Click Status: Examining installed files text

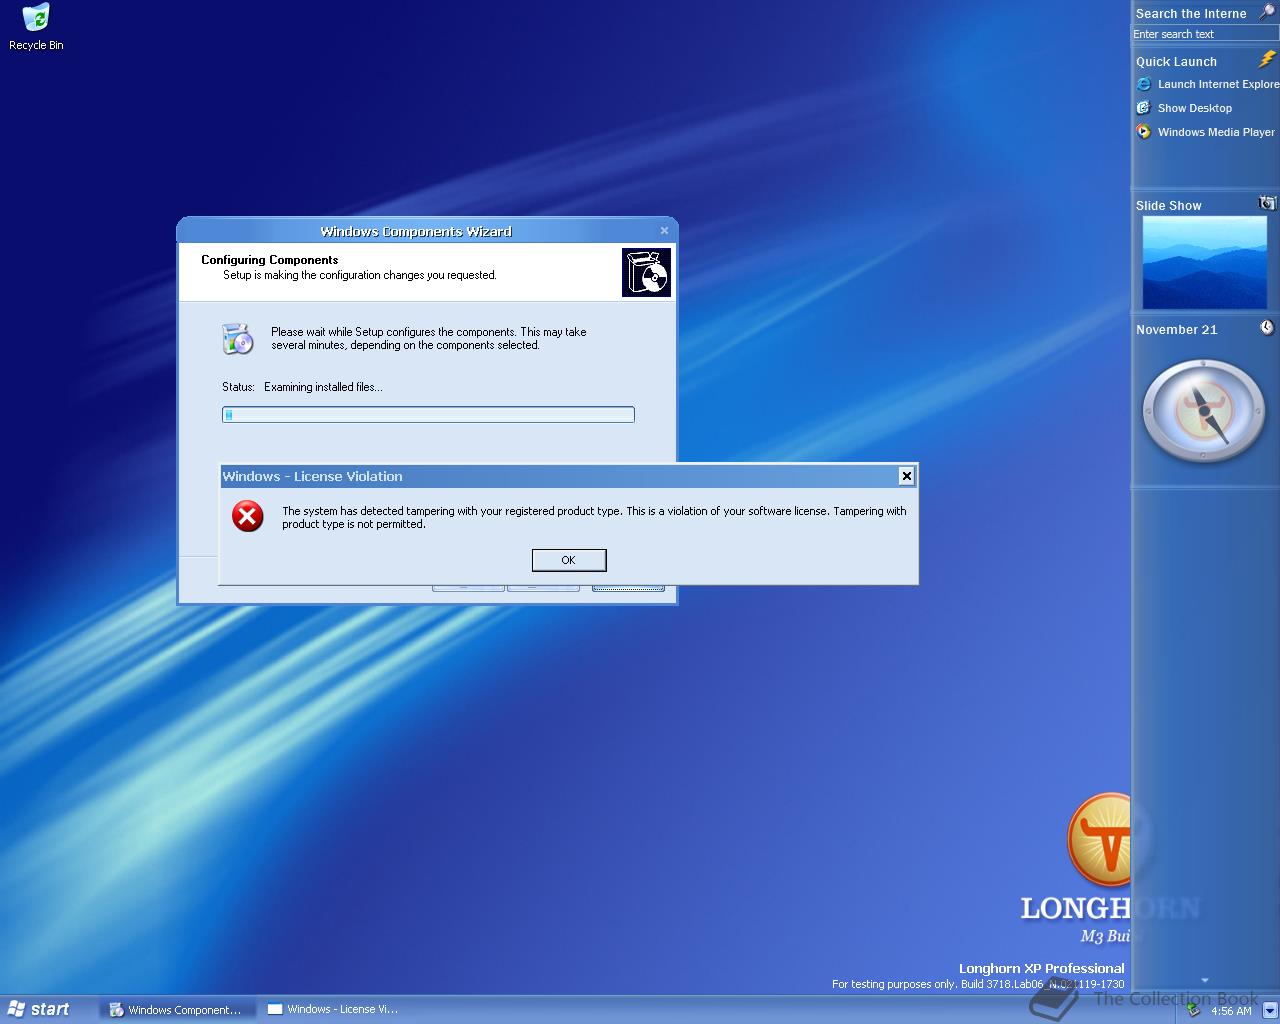click(x=302, y=387)
